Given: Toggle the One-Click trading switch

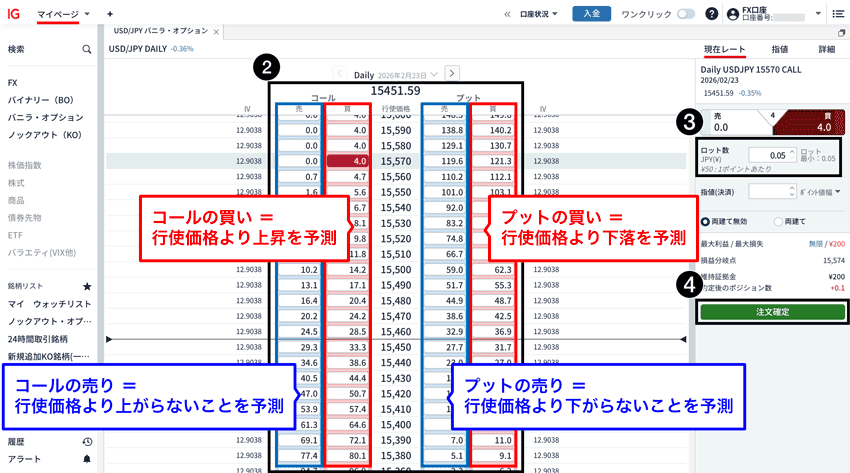Looking at the screenshot, I should [686, 14].
